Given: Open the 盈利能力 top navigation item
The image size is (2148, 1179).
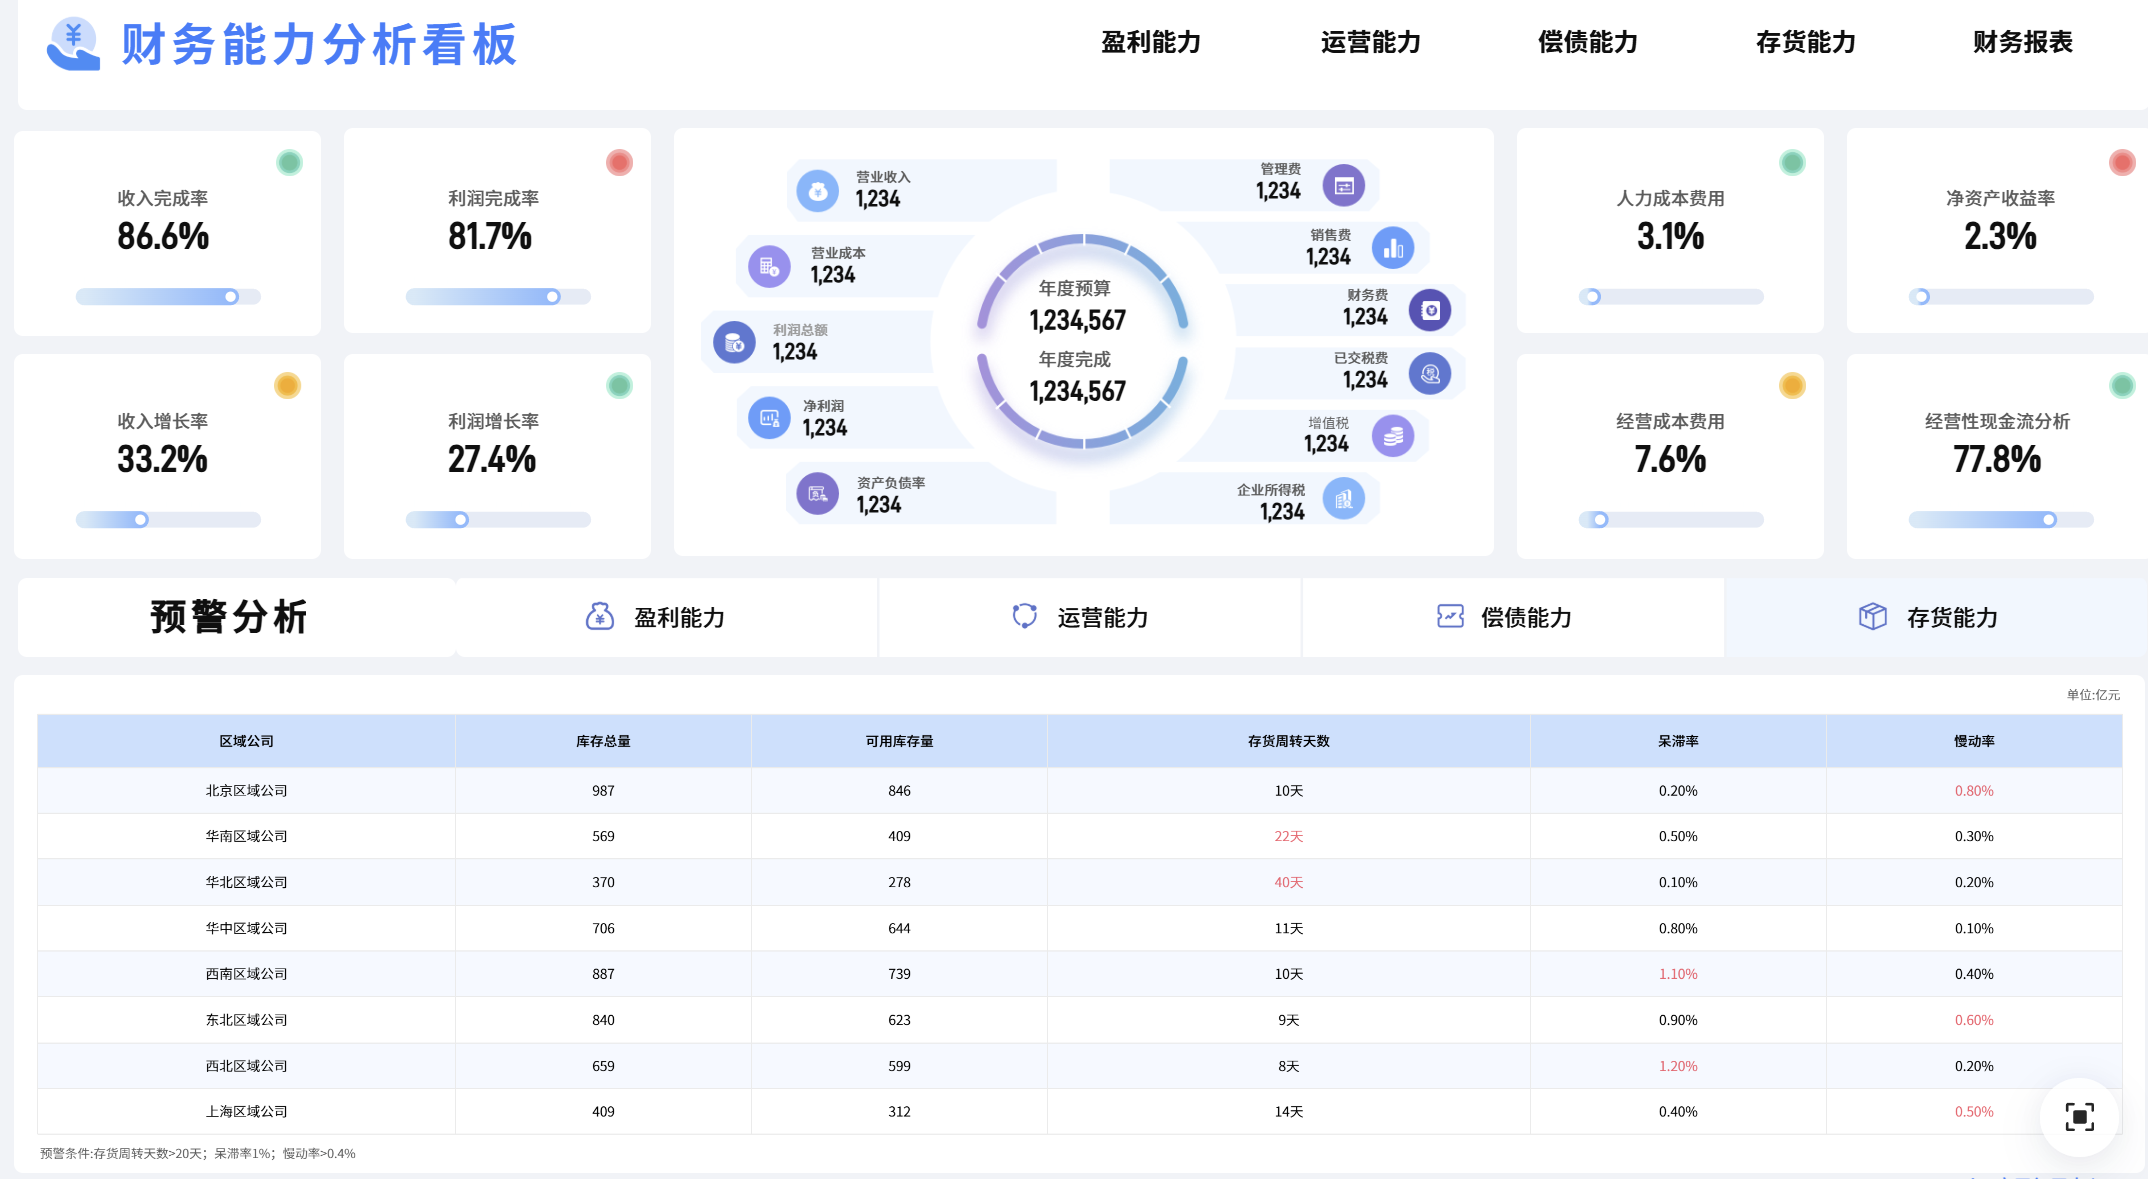Looking at the screenshot, I should 1151,42.
